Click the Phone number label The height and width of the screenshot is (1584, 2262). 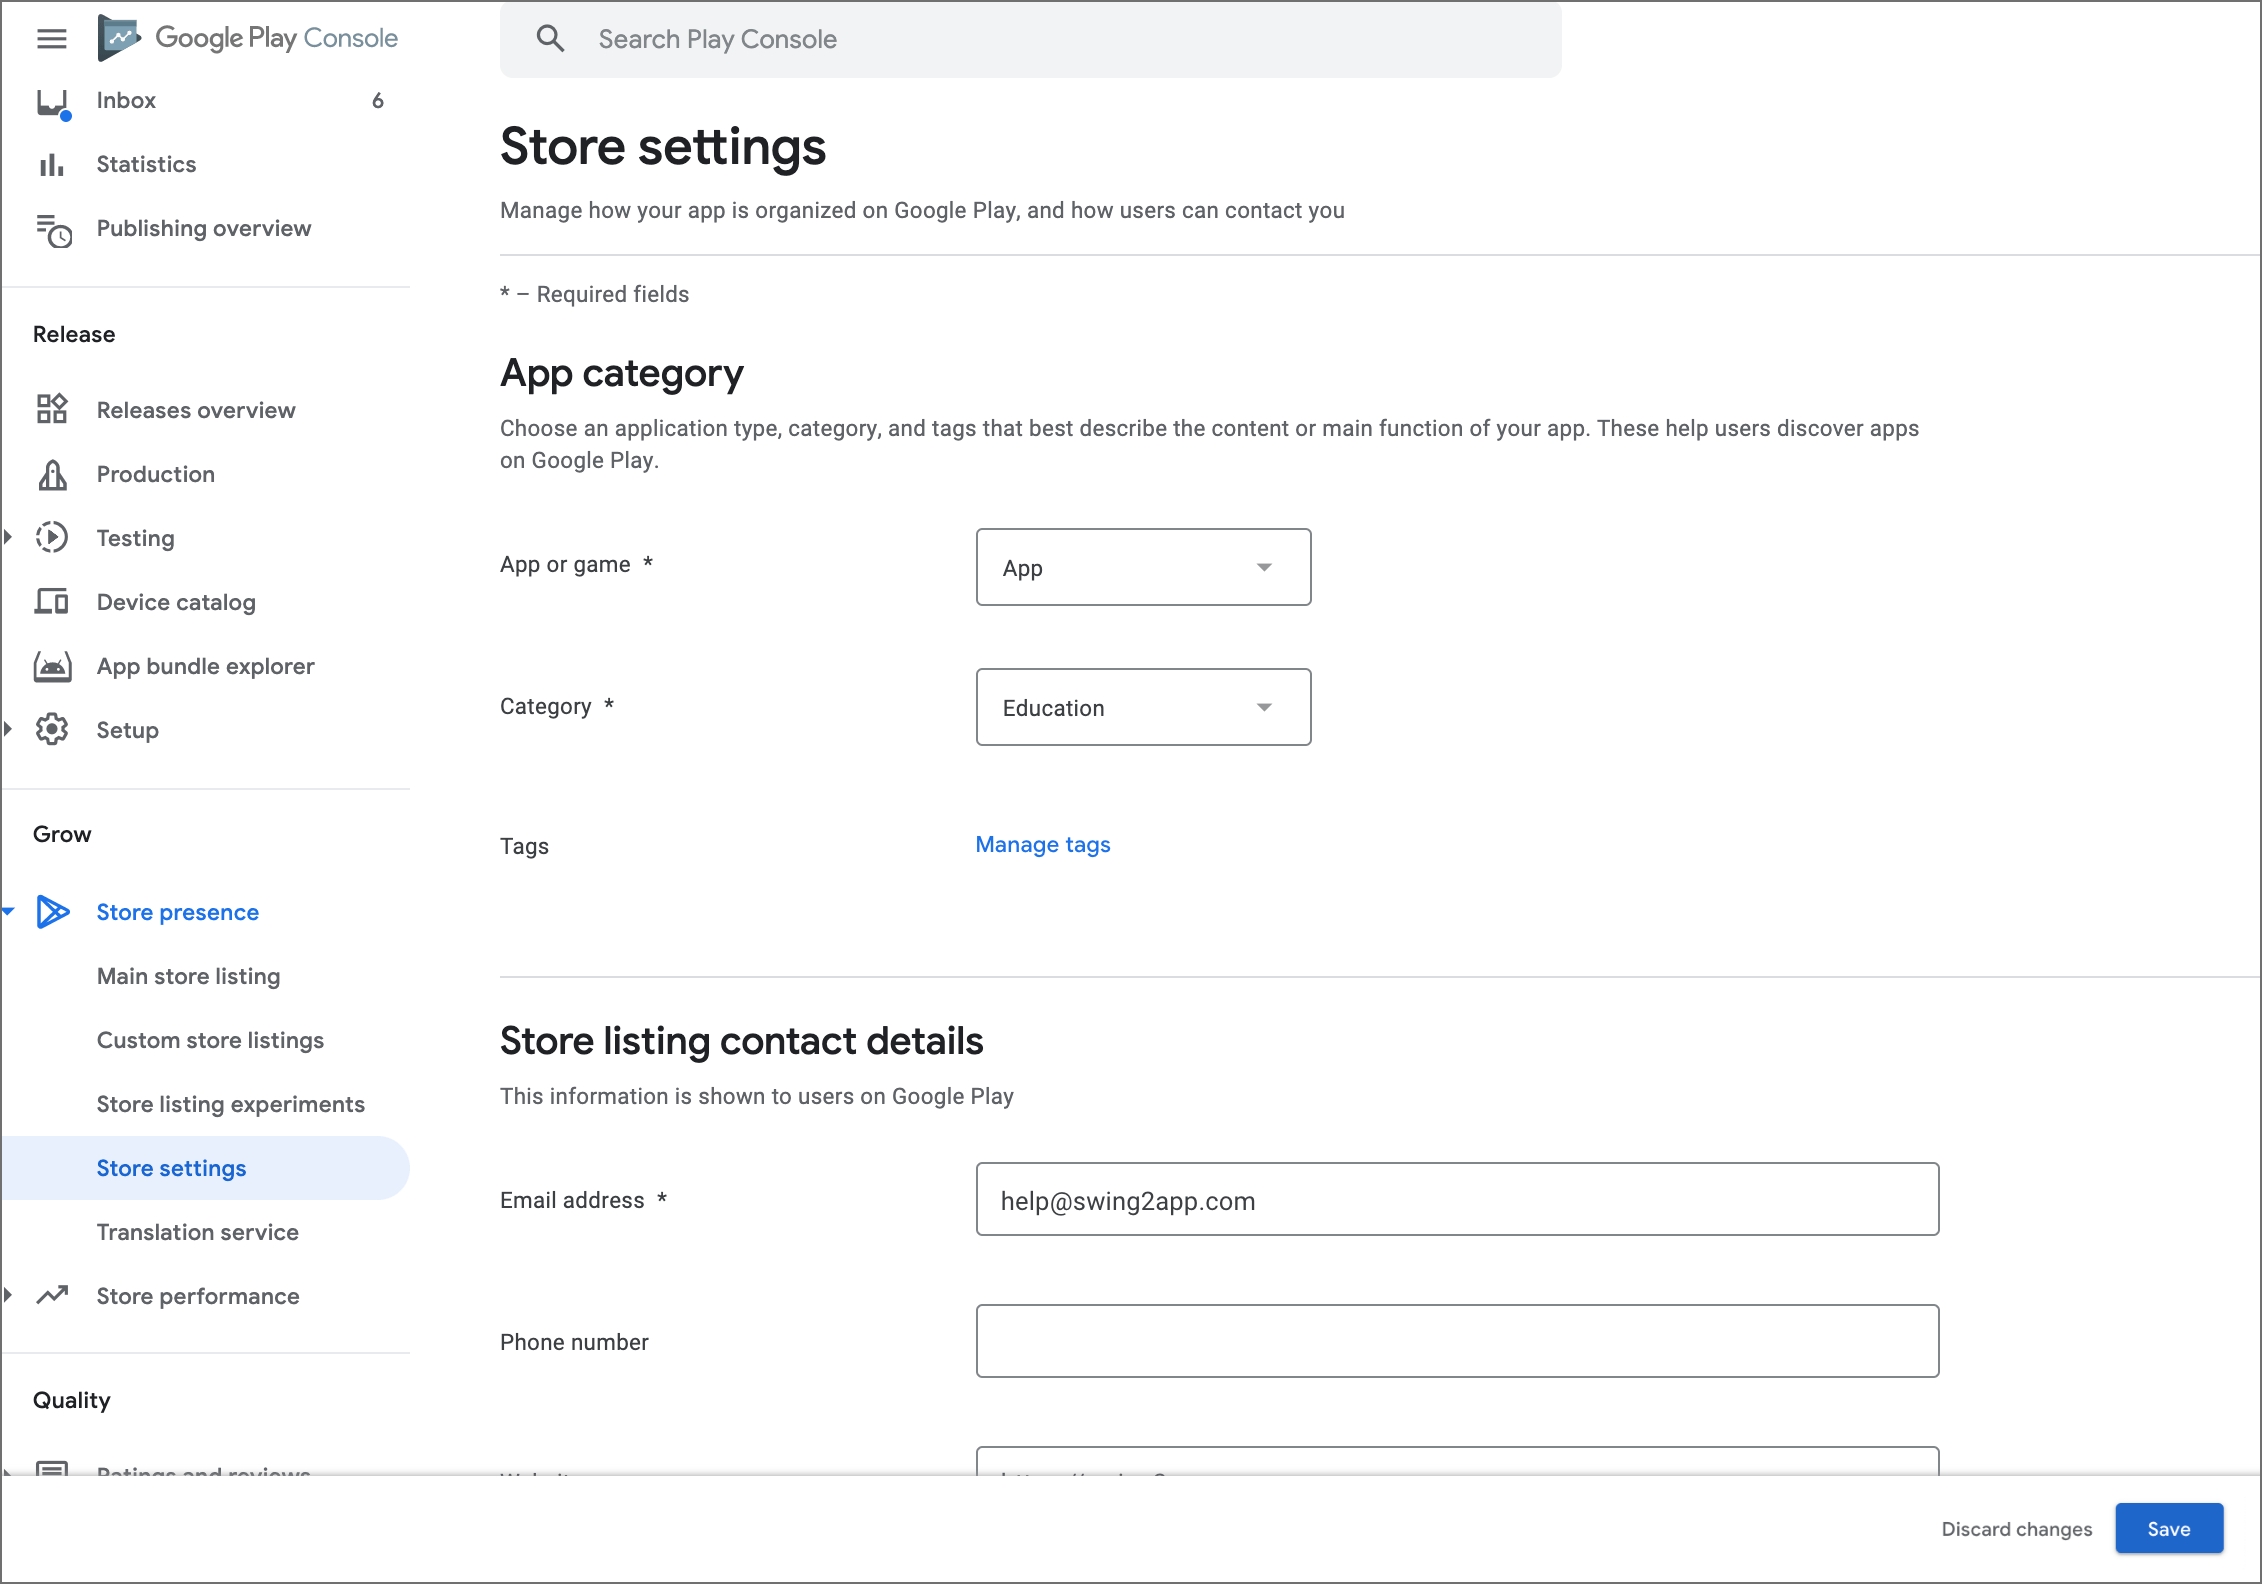pos(574,1342)
